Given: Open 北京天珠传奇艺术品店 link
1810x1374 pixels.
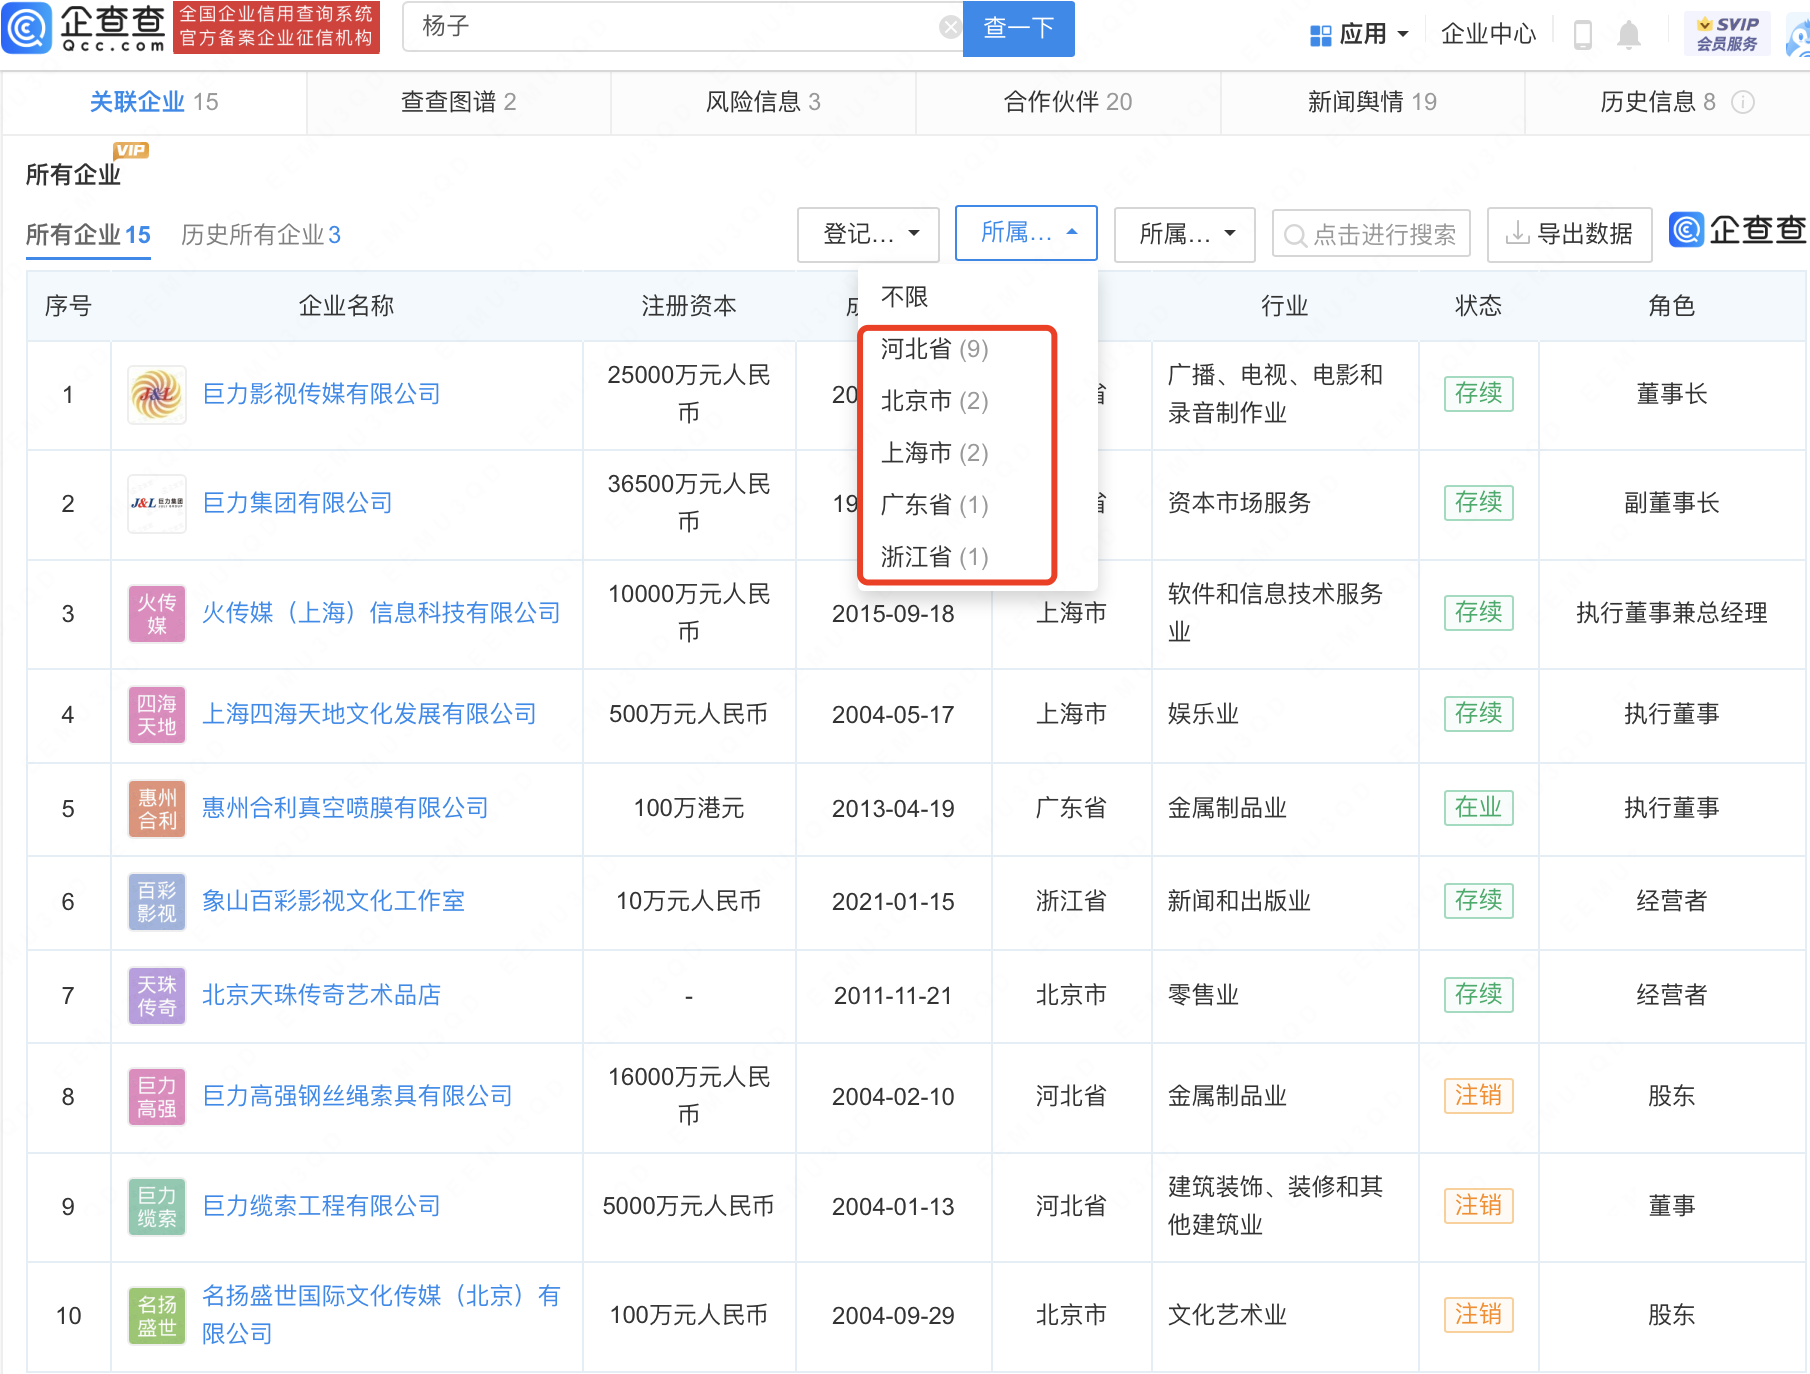Looking at the screenshot, I should [321, 995].
